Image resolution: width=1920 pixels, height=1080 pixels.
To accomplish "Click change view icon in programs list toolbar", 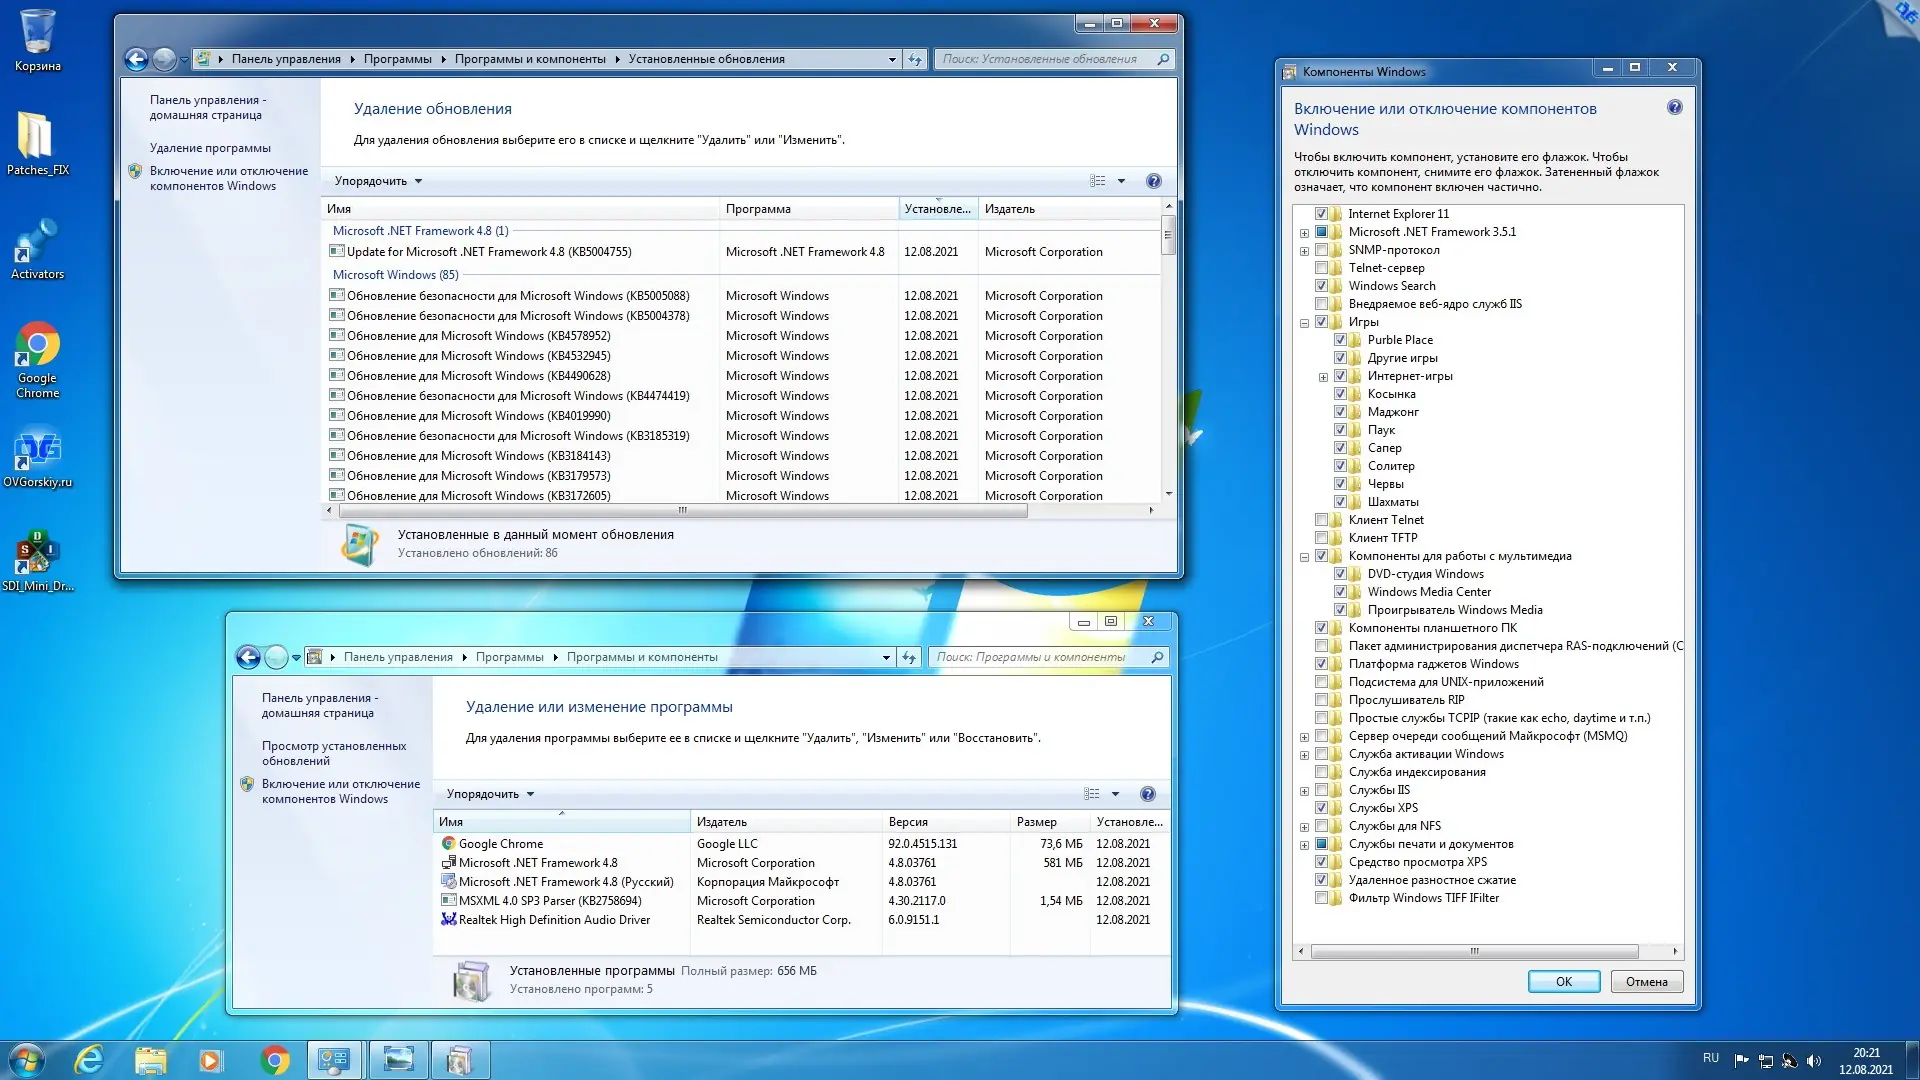I will [1092, 794].
